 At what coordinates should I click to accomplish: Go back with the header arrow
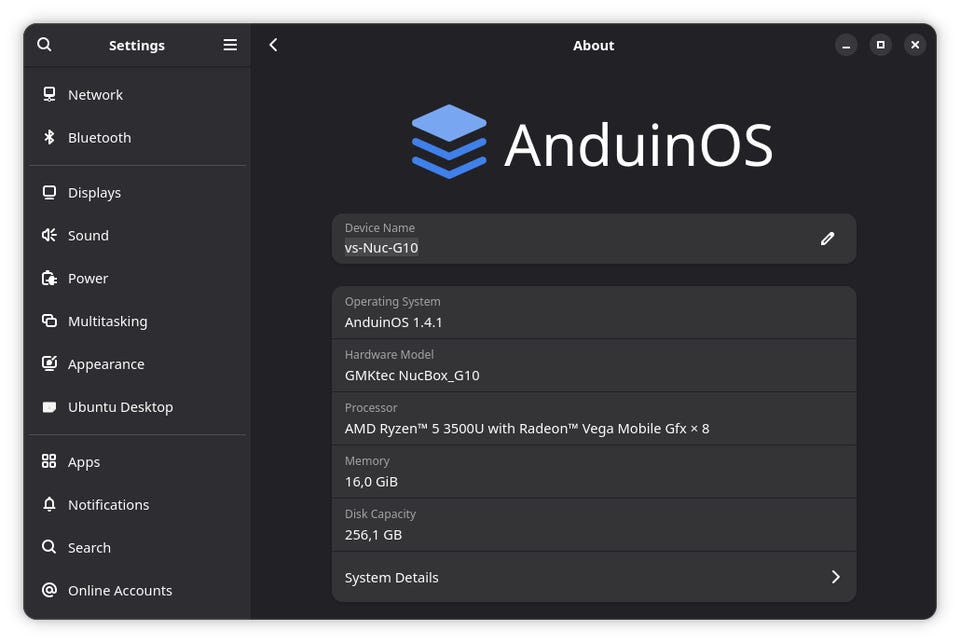coord(274,45)
